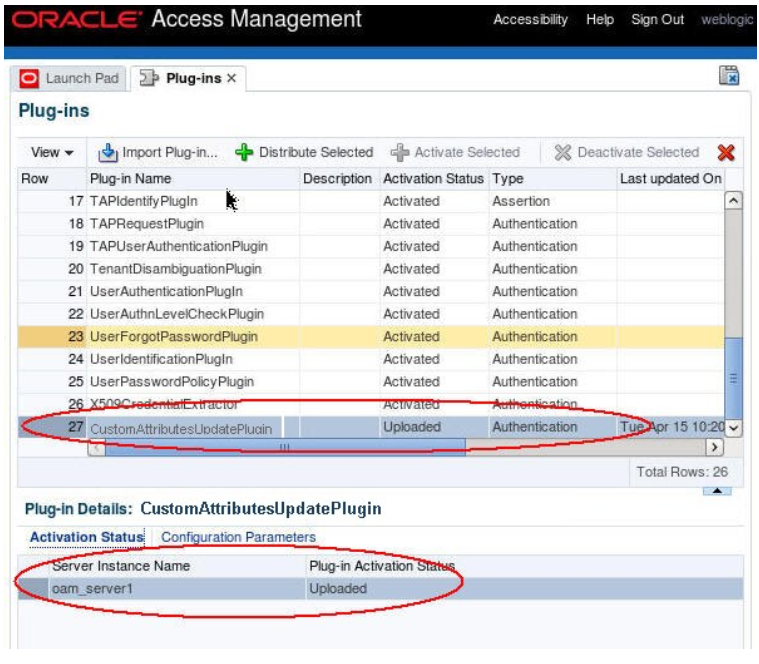Open the Activation Status details tab

coord(87,537)
